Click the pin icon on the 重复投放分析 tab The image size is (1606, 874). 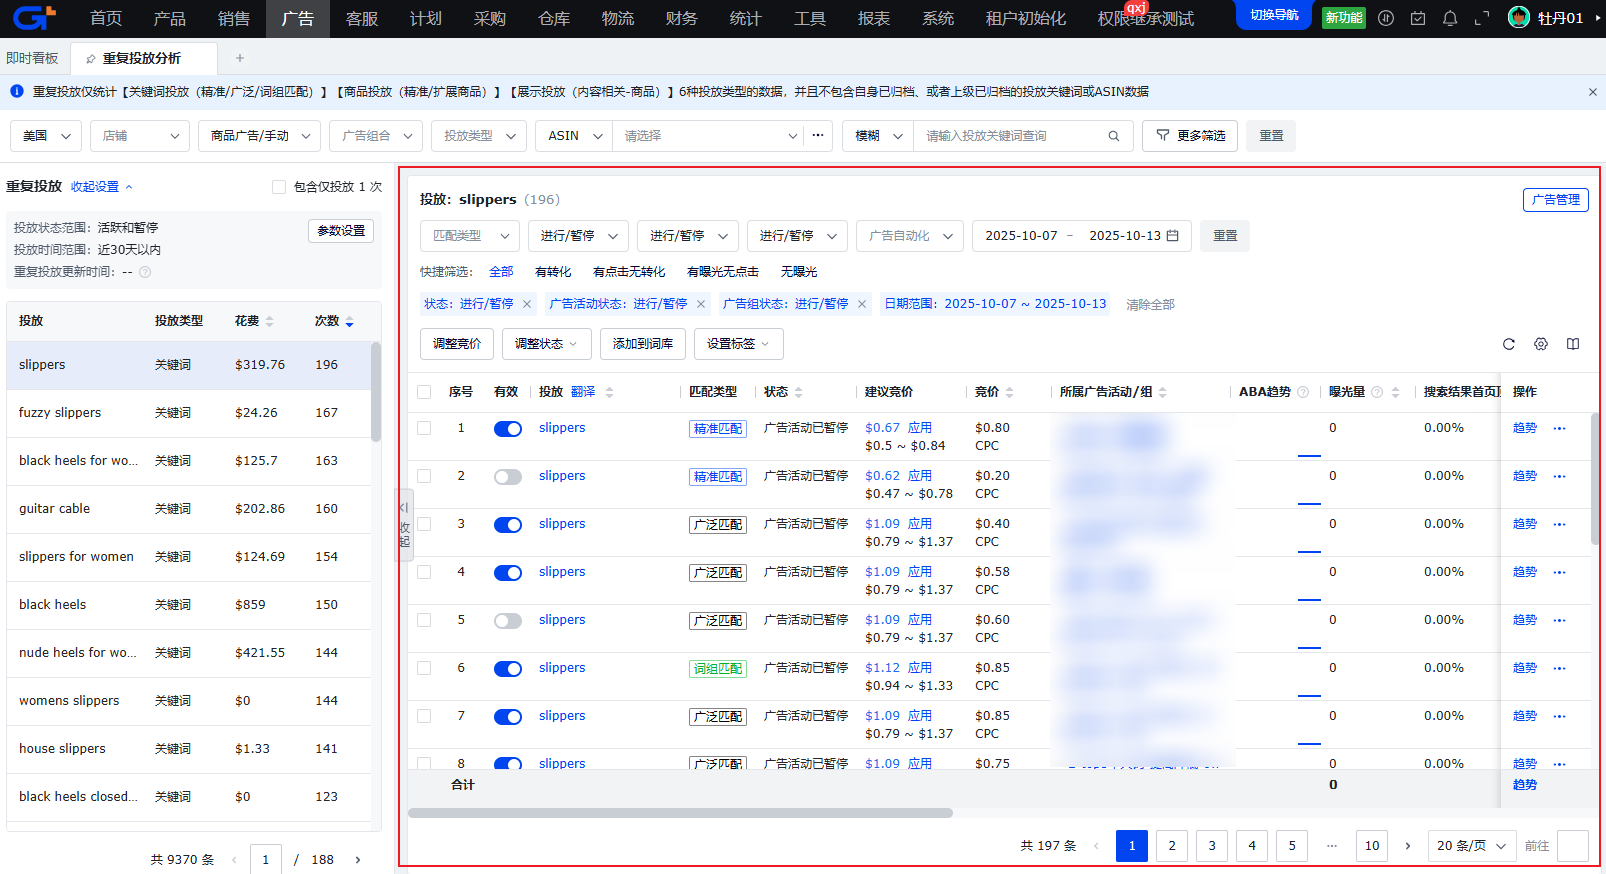point(91,59)
